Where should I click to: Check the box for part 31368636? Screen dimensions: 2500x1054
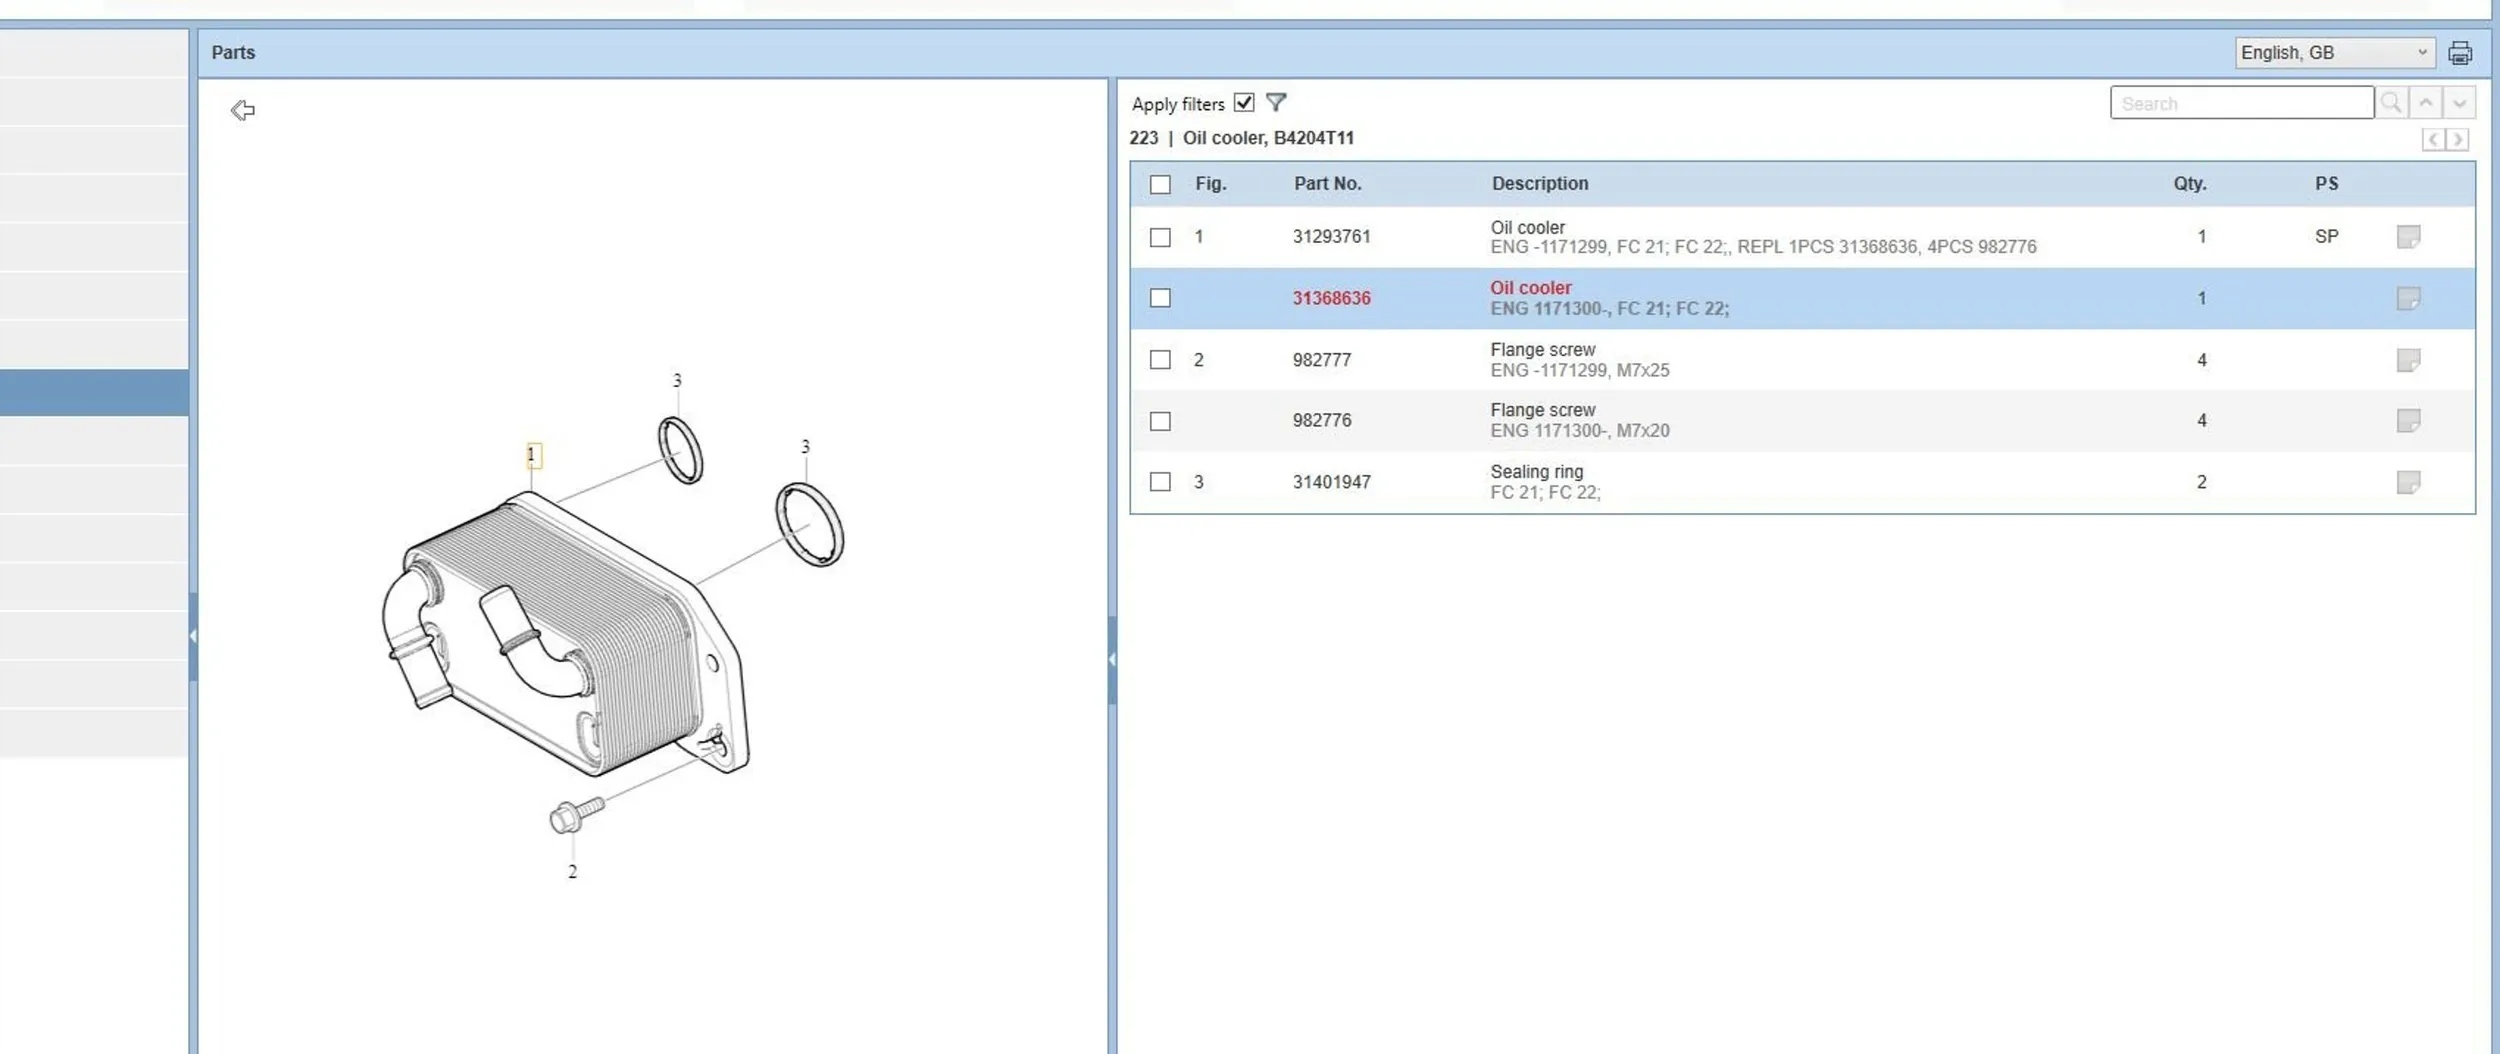tap(1160, 298)
